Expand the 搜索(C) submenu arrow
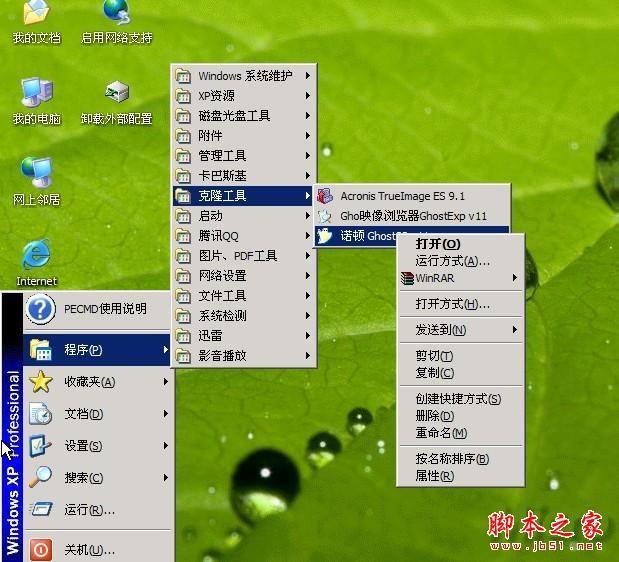619x562 pixels. 166,478
